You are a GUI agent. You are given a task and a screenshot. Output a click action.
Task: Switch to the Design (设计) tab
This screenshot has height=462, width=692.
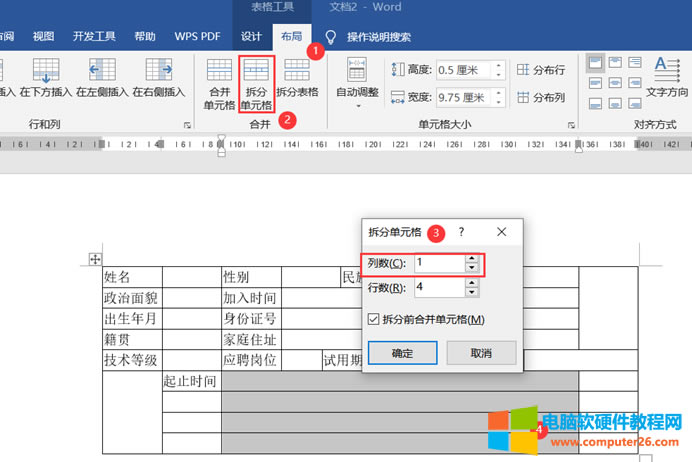coord(251,37)
